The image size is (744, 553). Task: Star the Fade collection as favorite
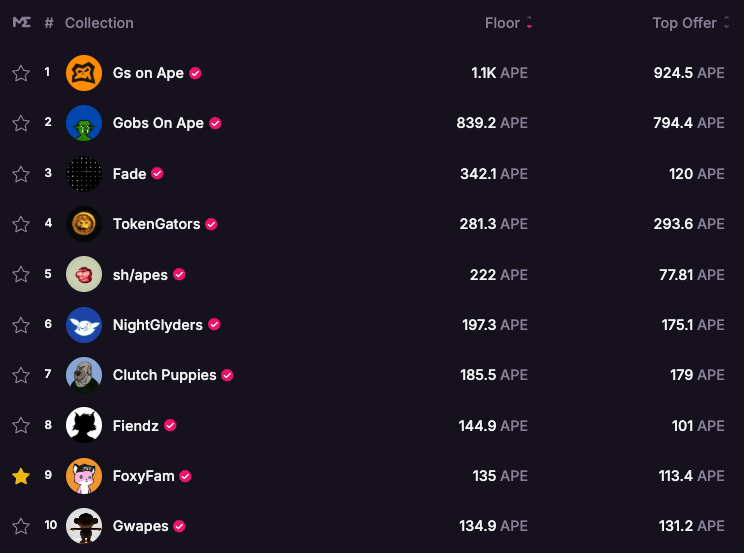(21, 174)
